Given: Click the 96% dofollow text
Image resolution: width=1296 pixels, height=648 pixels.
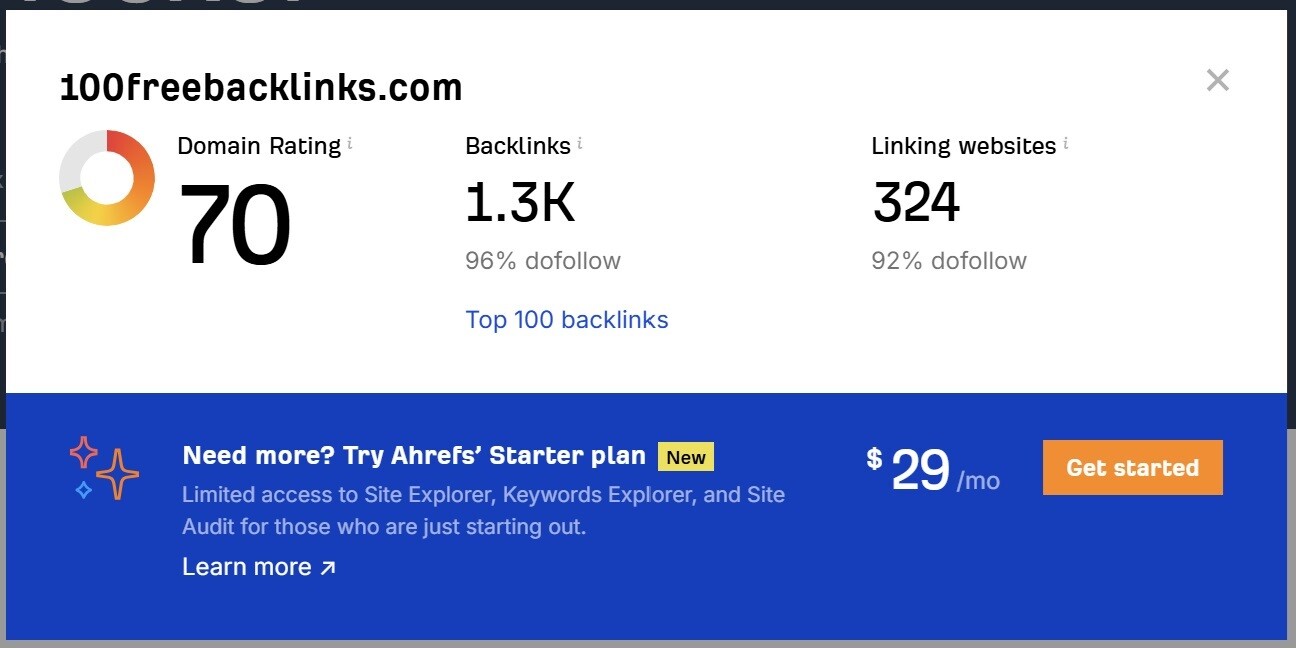Looking at the screenshot, I should click(x=543, y=261).
